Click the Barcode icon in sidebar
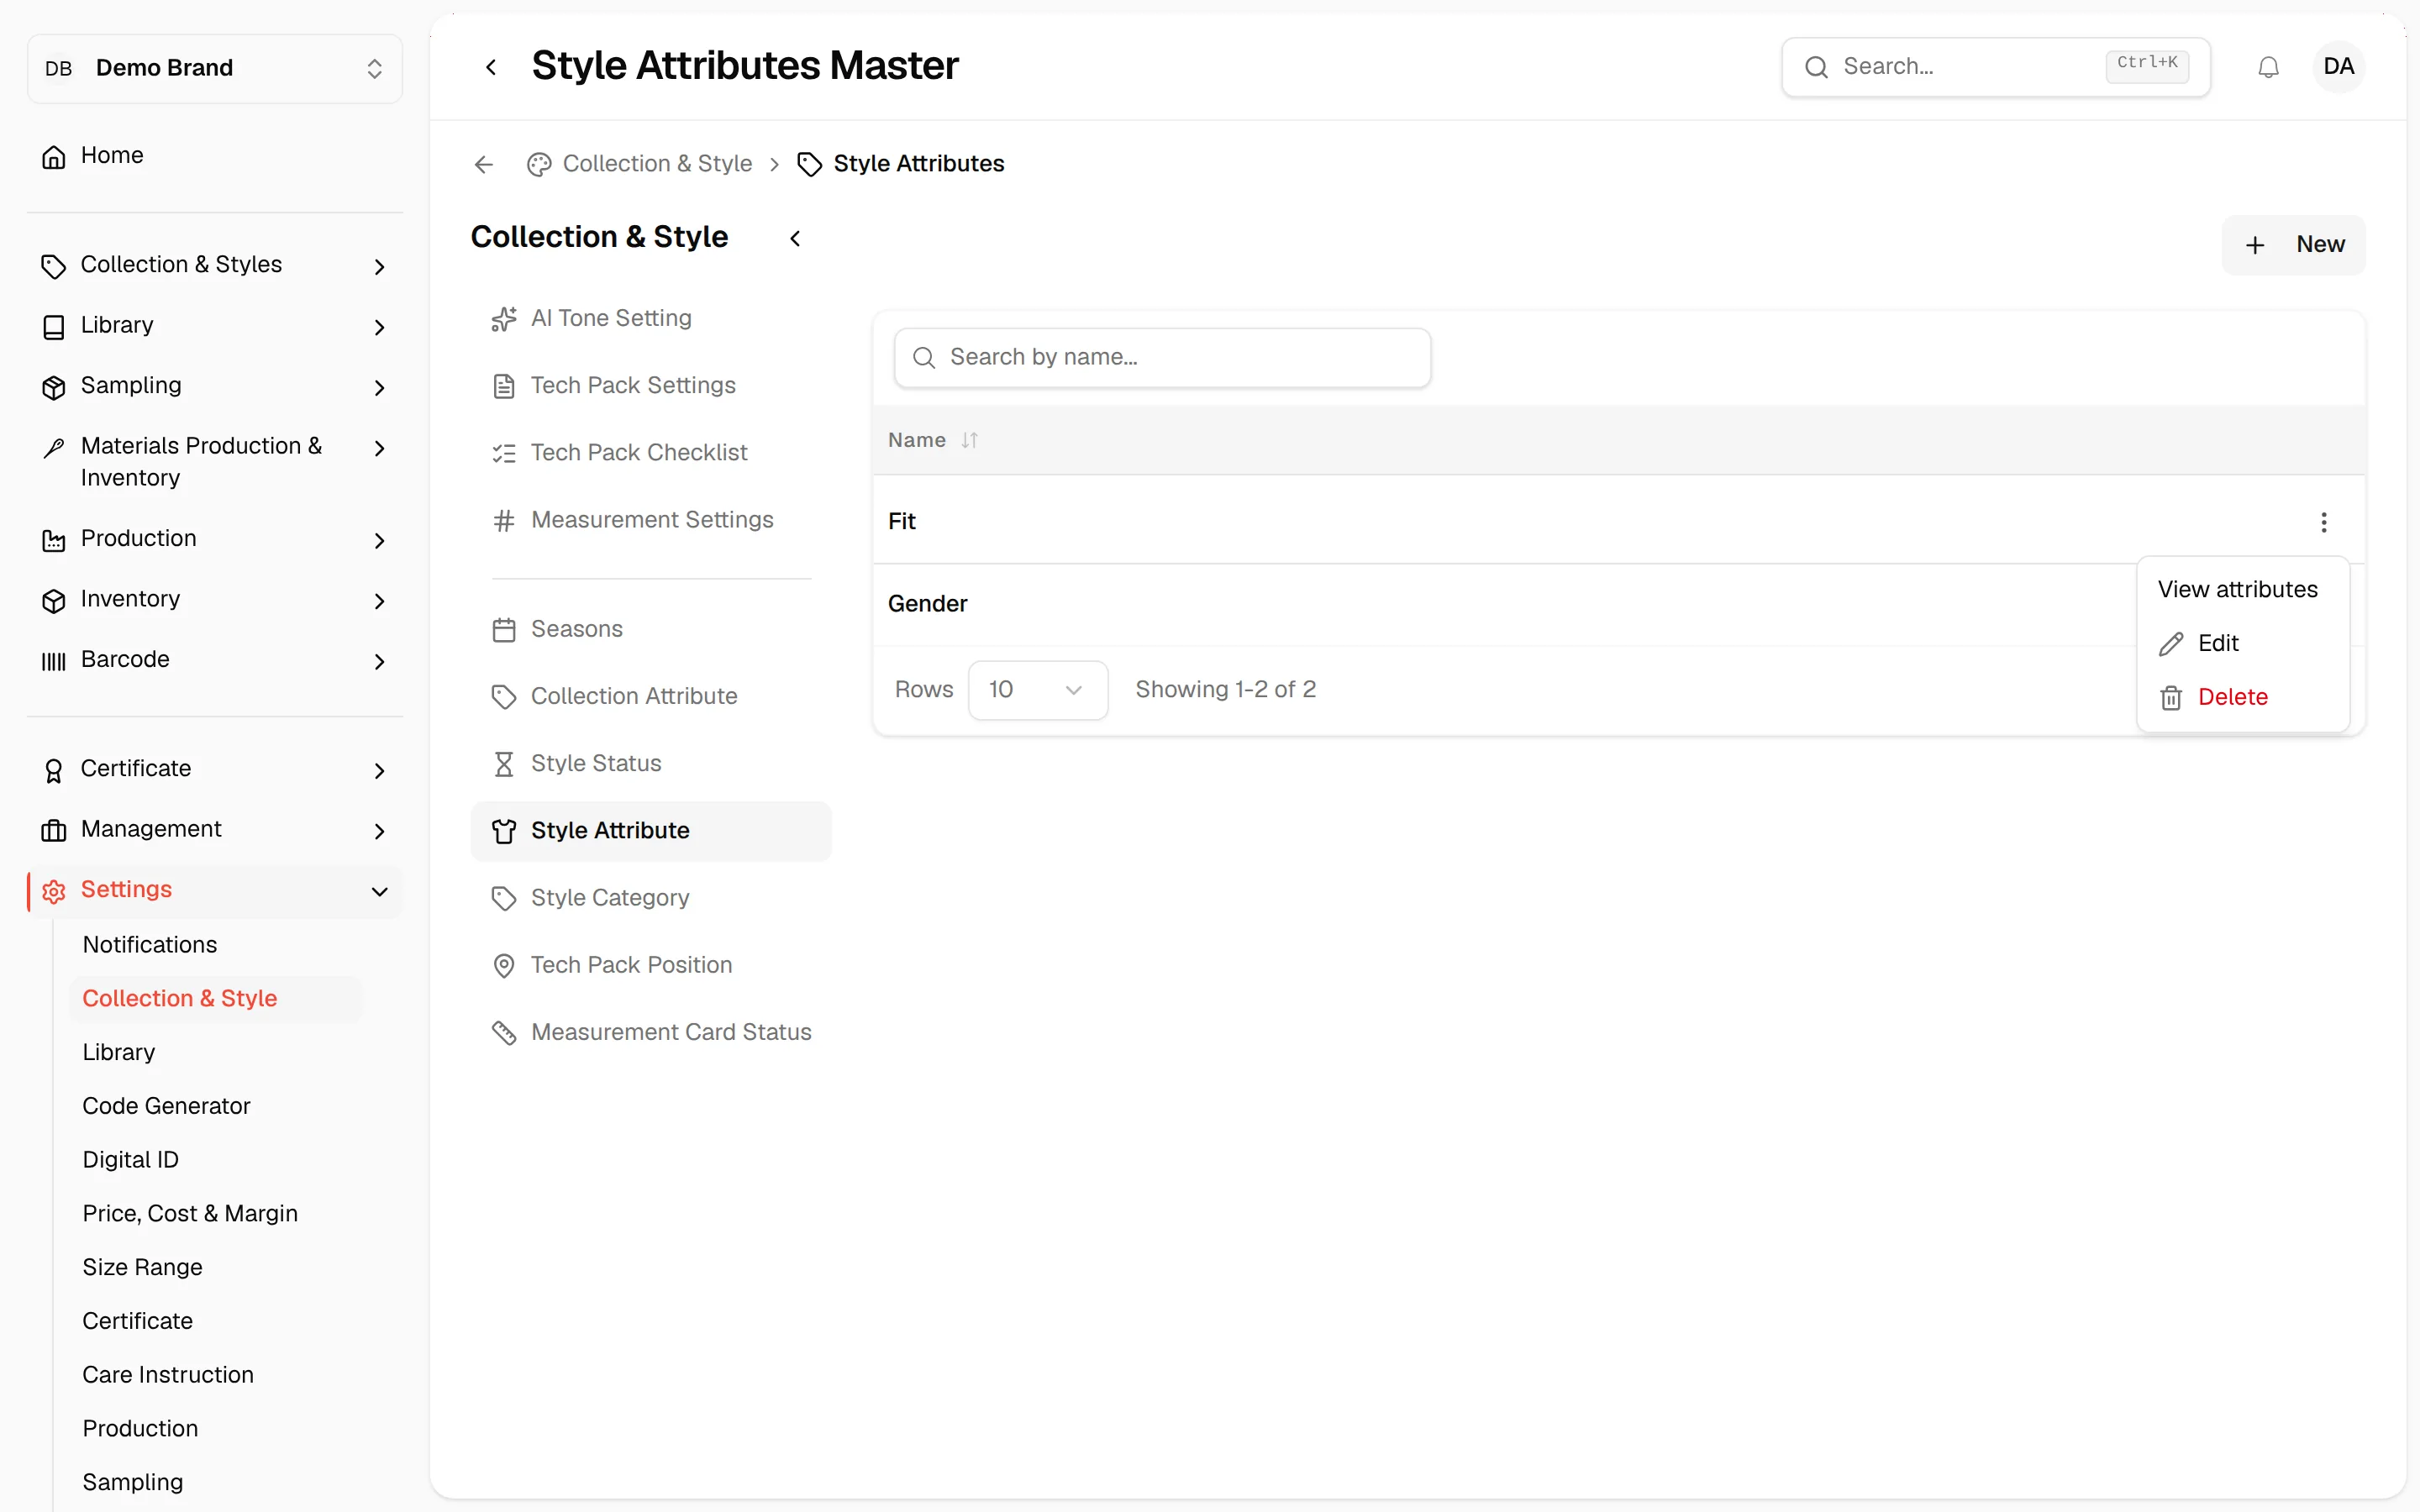The height and width of the screenshot is (1512, 2420). tap(54, 660)
